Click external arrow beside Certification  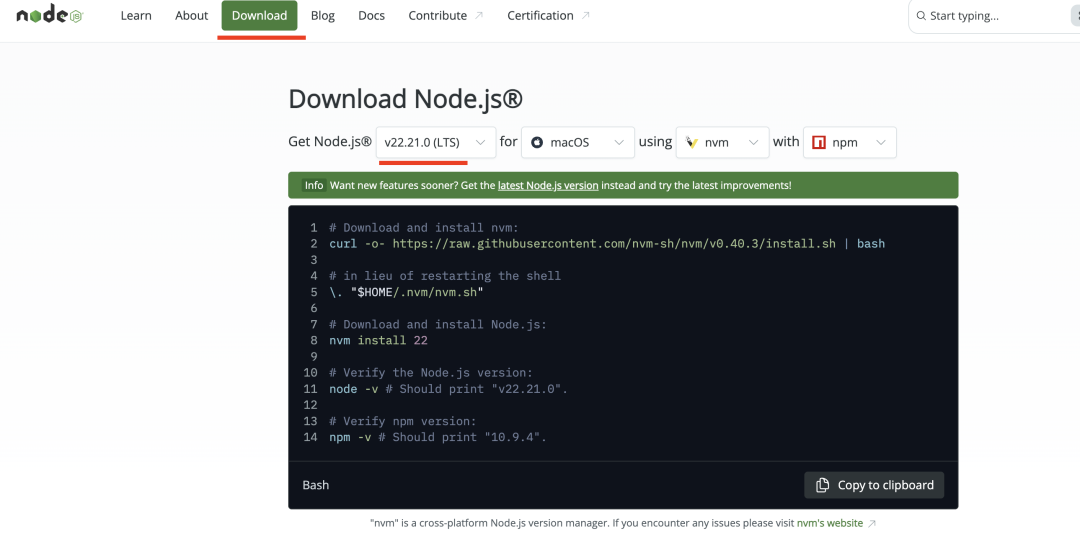coord(585,16)
